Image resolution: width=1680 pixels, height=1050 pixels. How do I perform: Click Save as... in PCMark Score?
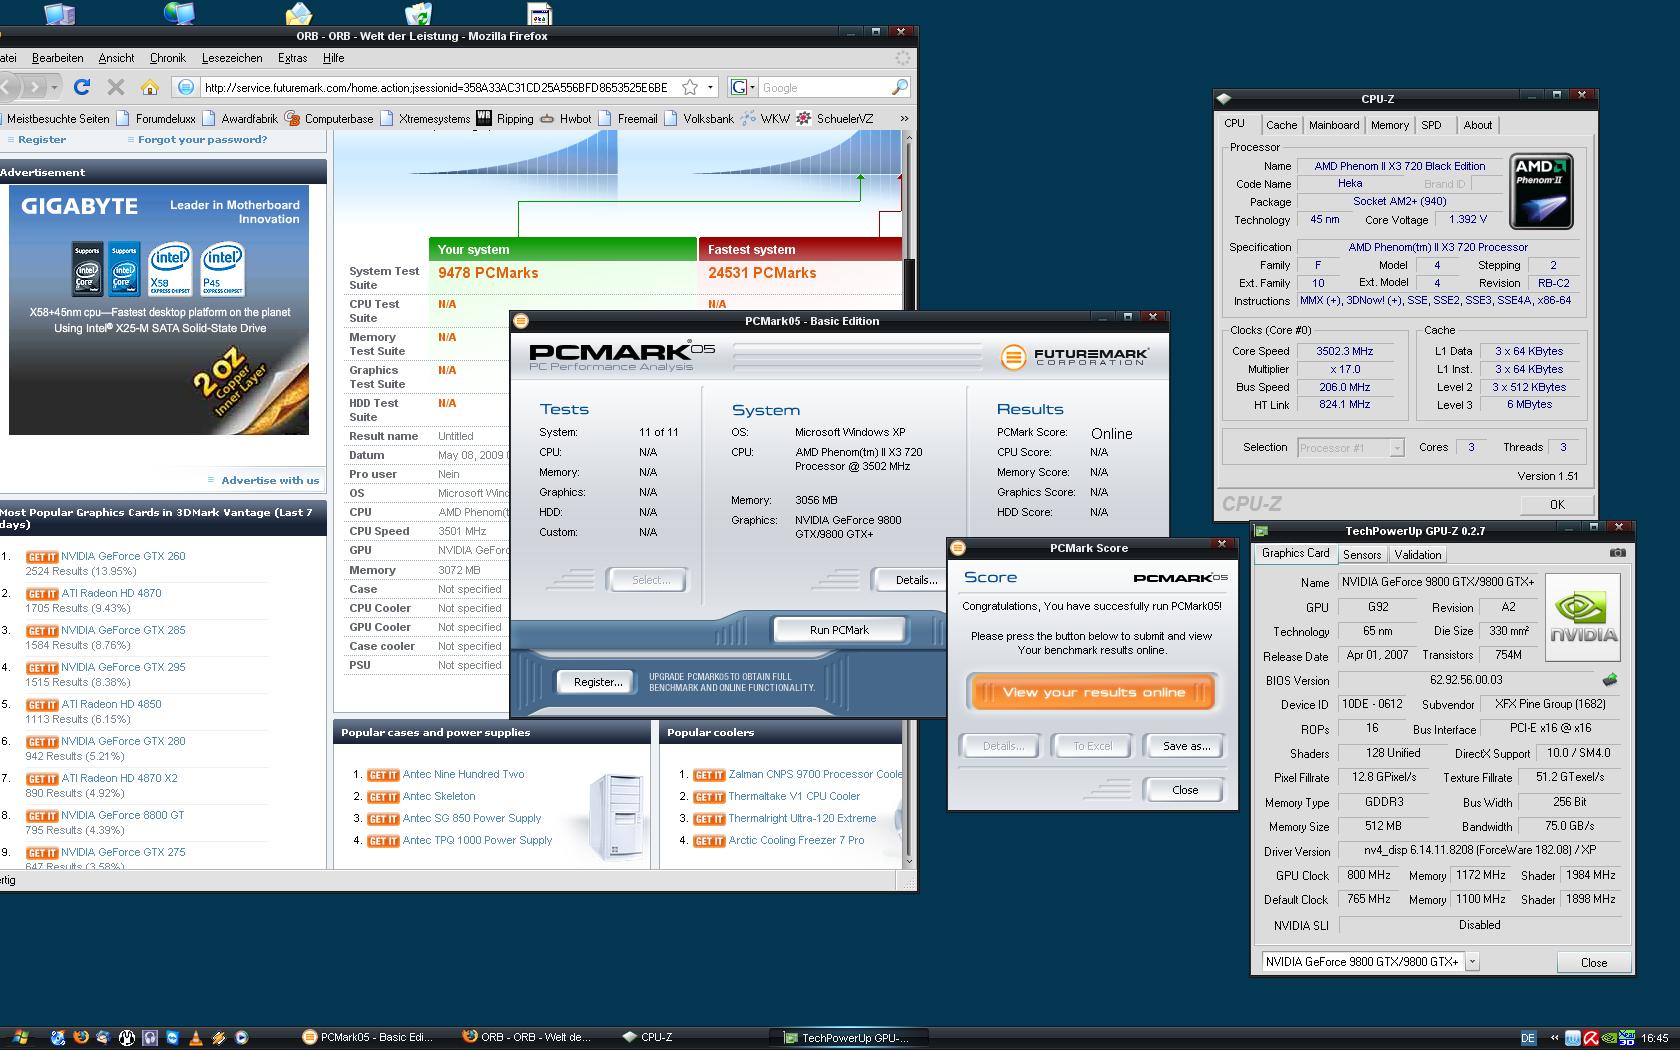1186,746
